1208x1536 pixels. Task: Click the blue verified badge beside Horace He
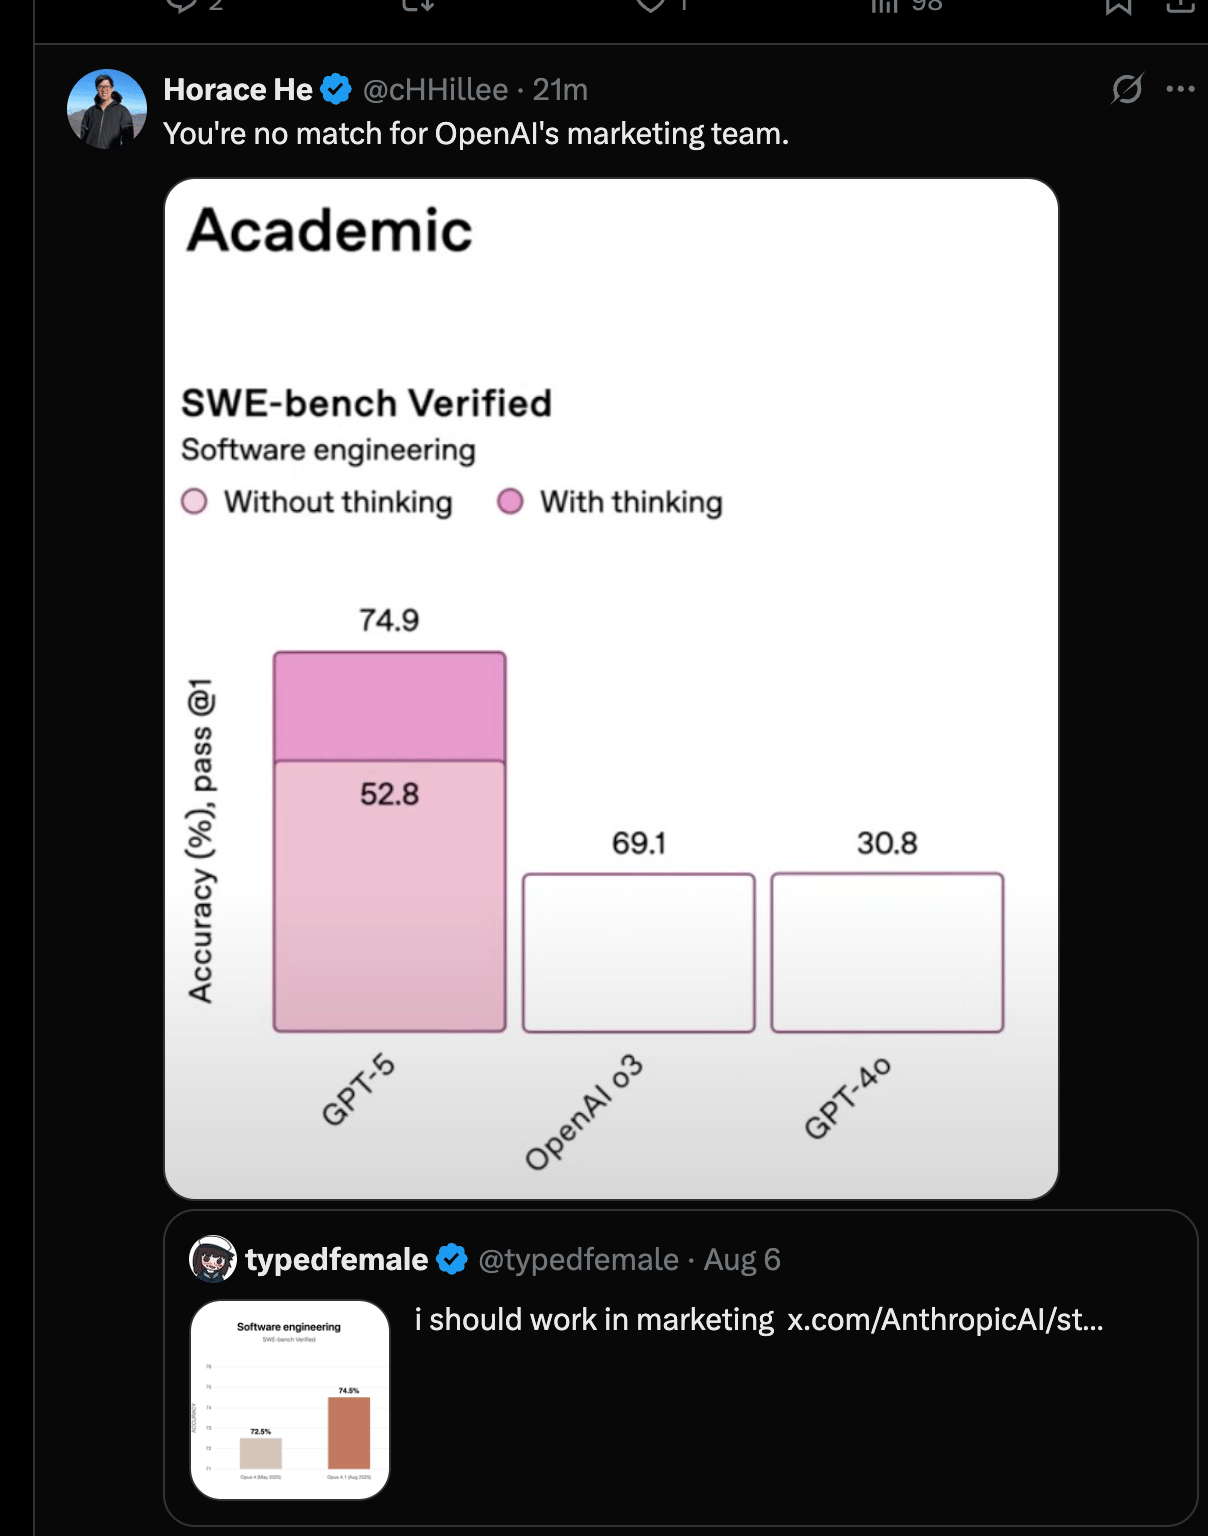[x=336, y=90]
